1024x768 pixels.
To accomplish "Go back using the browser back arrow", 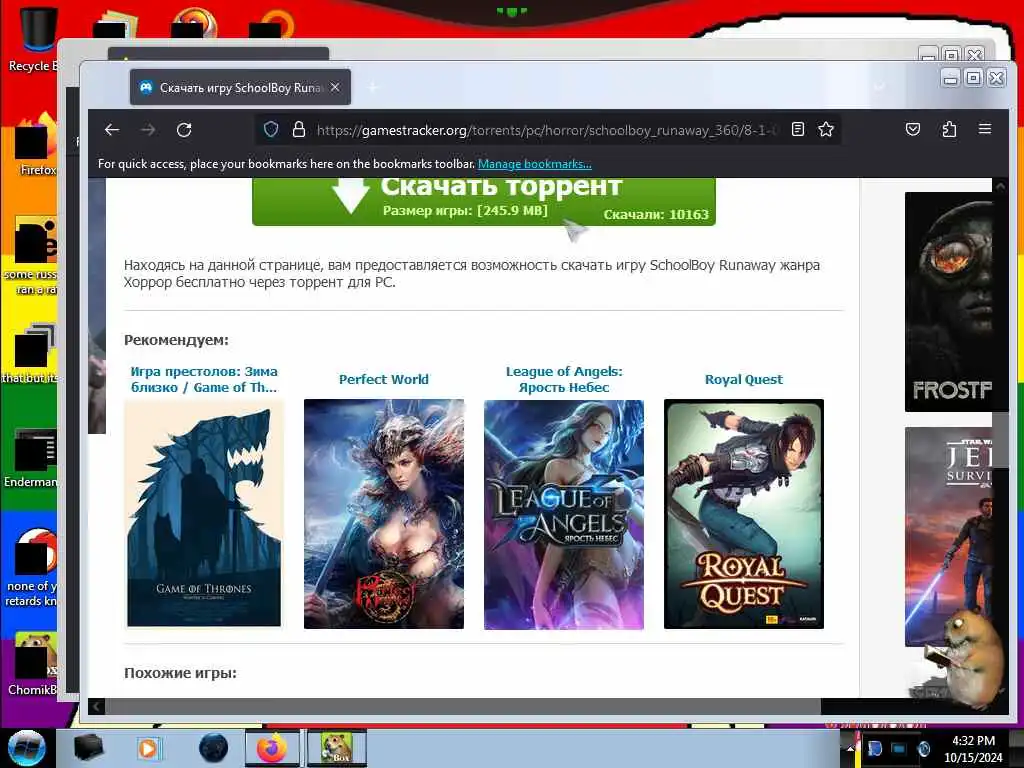I will (112, 130).
